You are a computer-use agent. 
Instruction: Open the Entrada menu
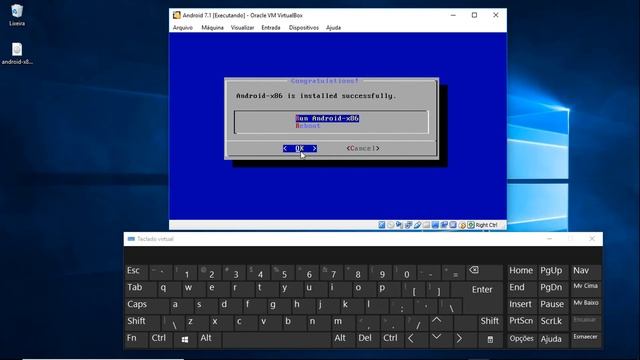[x=271, y=28]
